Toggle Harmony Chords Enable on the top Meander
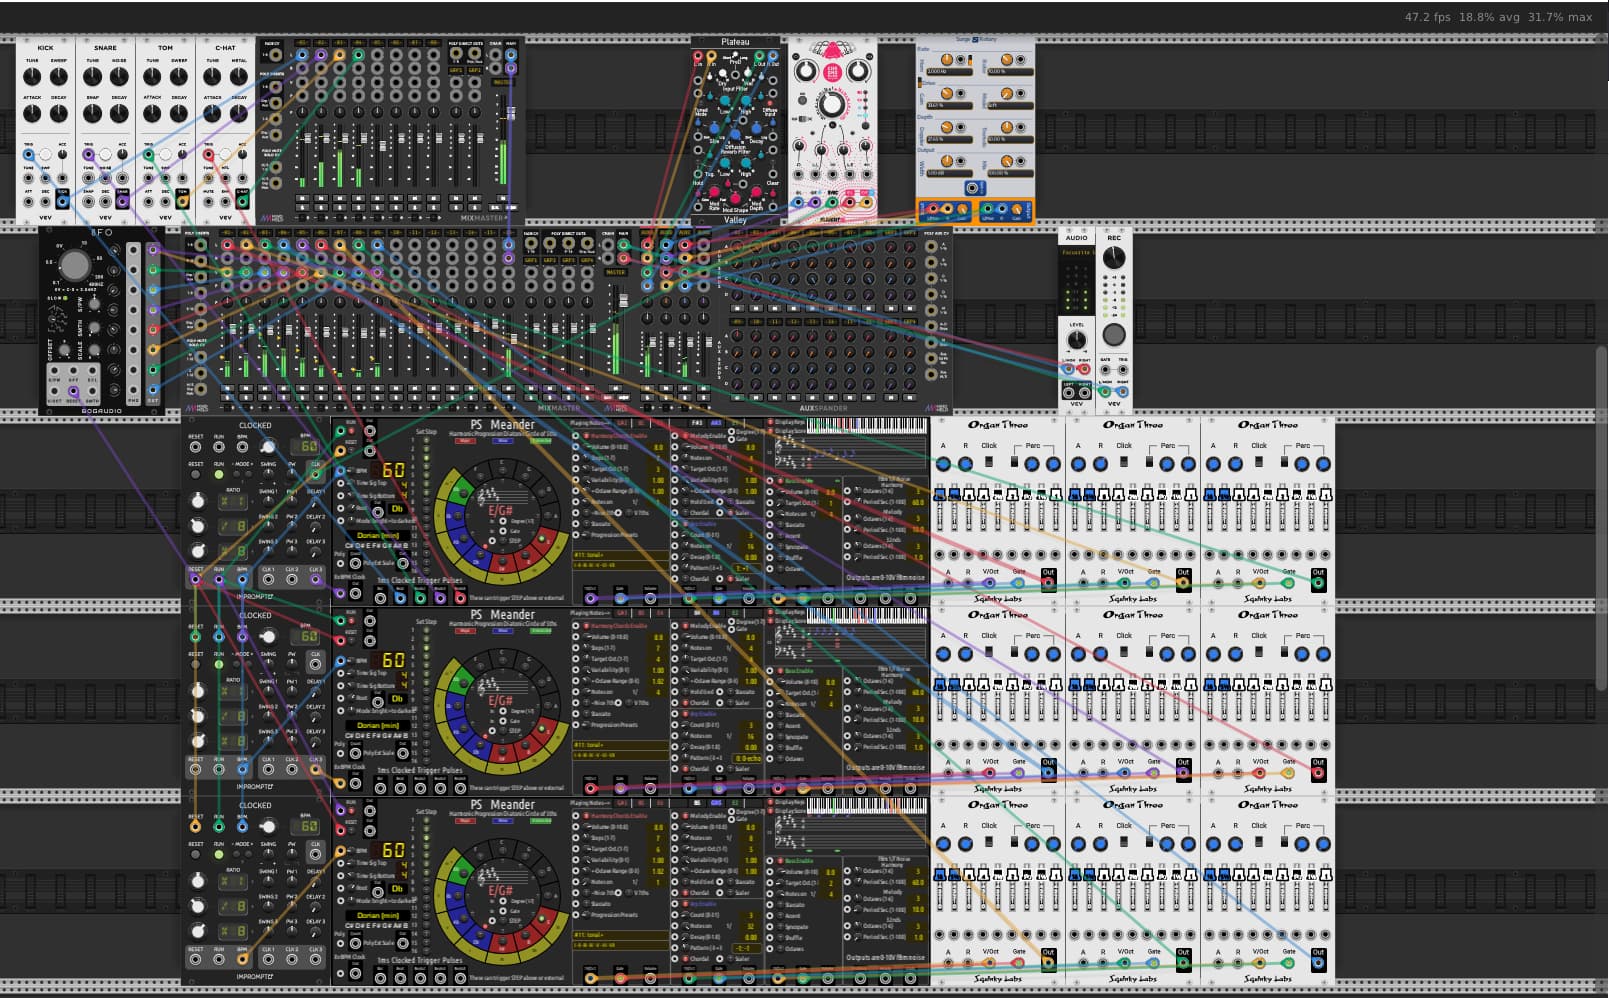Image resolution: width=1609 pixels, height=998 pixels. coord(585,436)
